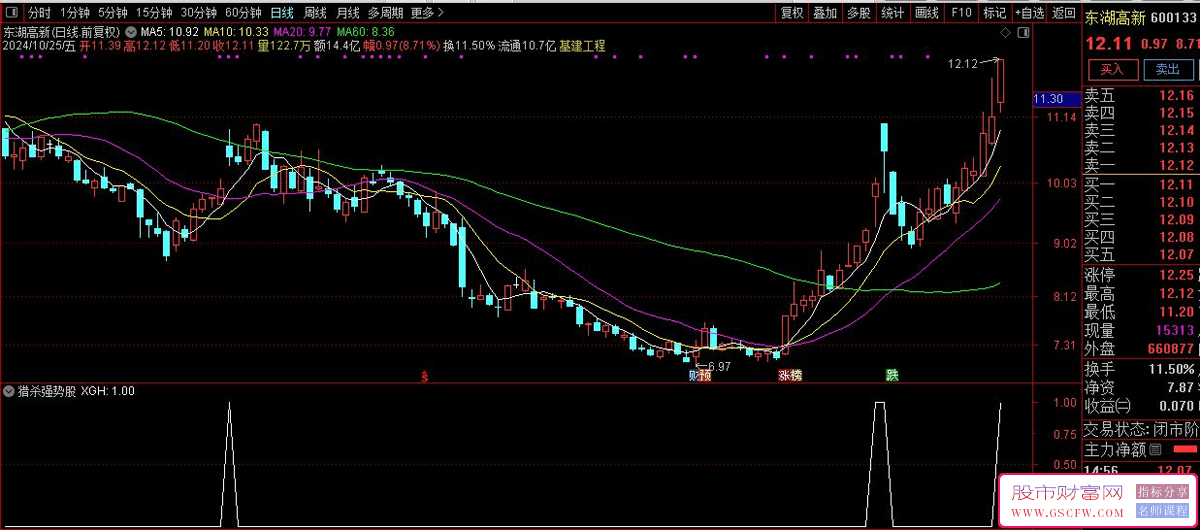Click the blue 卖出 sell button

(1168, 69)
